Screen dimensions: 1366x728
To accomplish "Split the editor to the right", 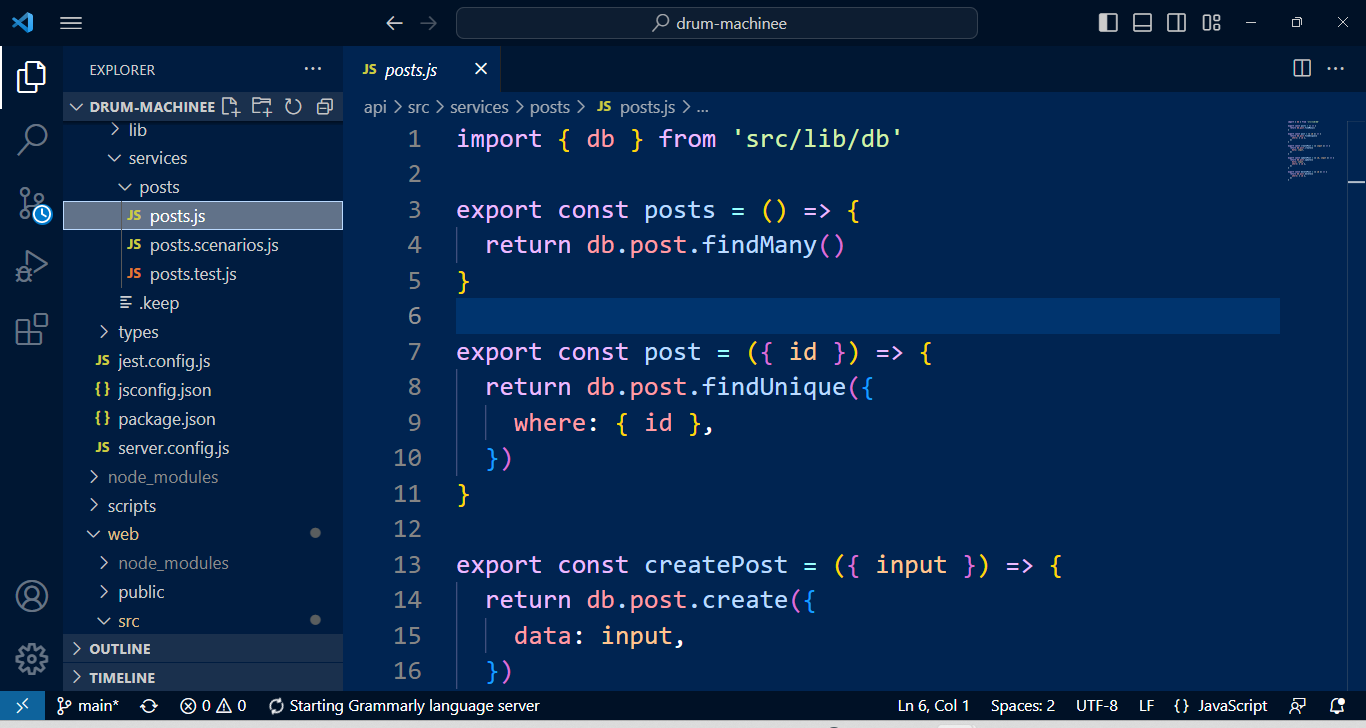I will tap(1302, 68).
